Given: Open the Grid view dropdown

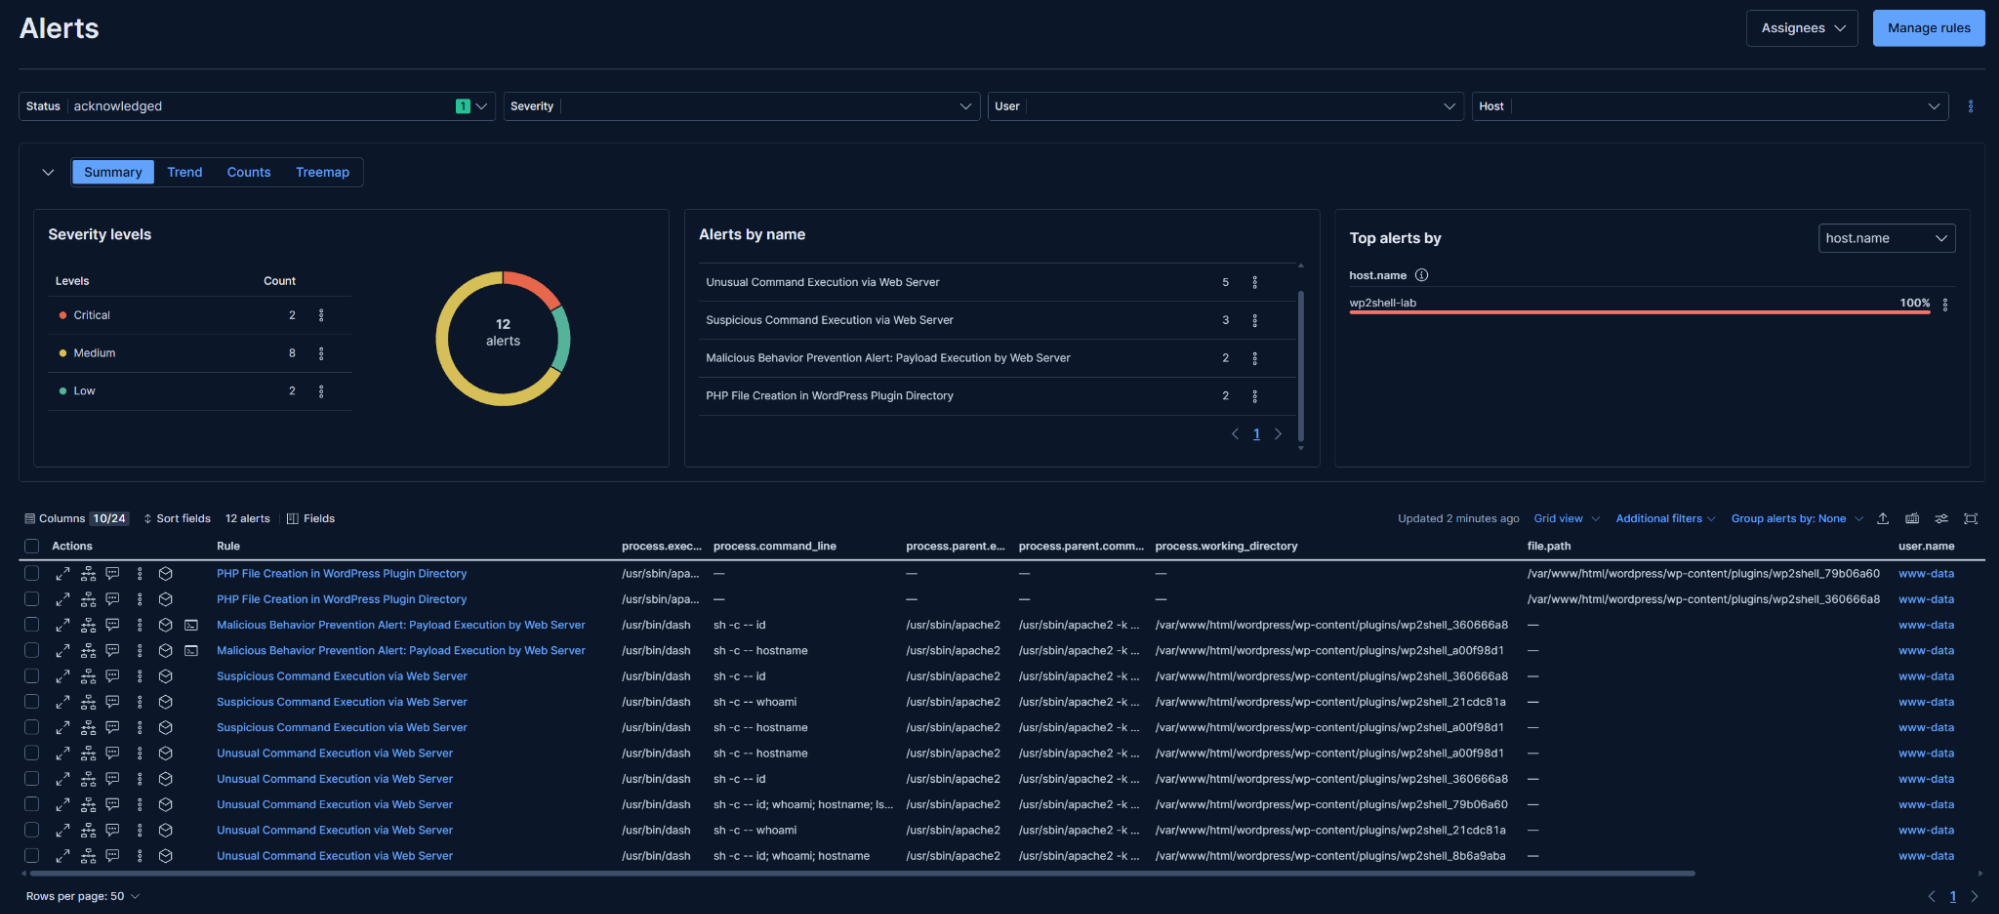Looking at the screenshot, I should click(1567, 518).
